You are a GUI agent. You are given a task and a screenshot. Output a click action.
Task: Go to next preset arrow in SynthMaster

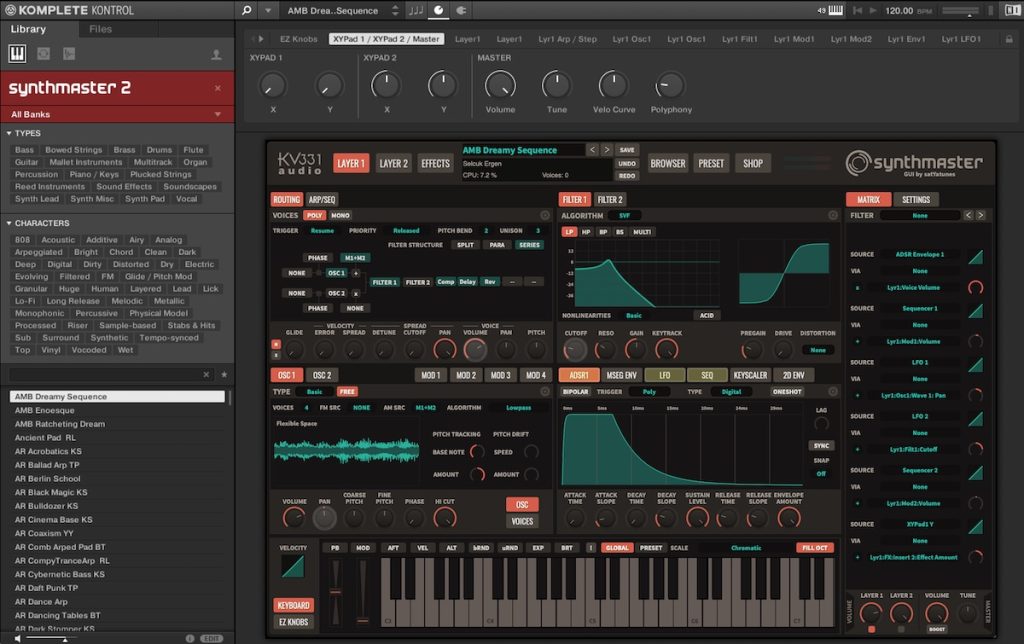coord(606,150)
